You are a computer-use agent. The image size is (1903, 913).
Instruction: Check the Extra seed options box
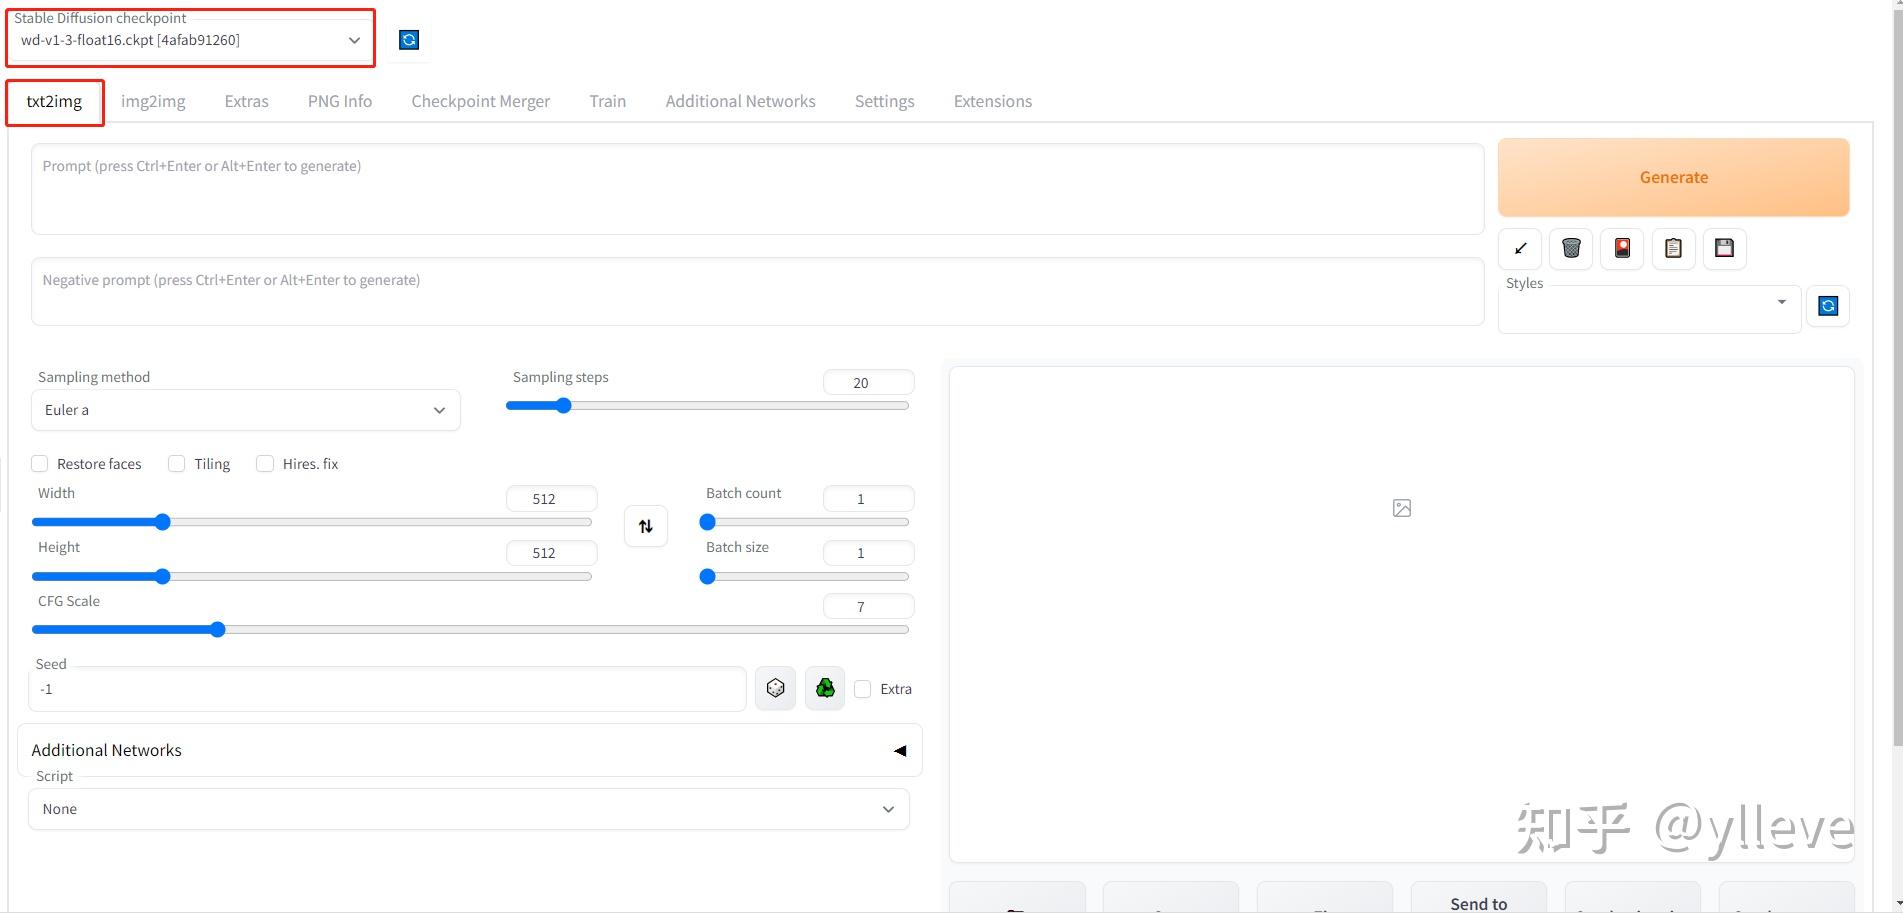tap(863, 689)
